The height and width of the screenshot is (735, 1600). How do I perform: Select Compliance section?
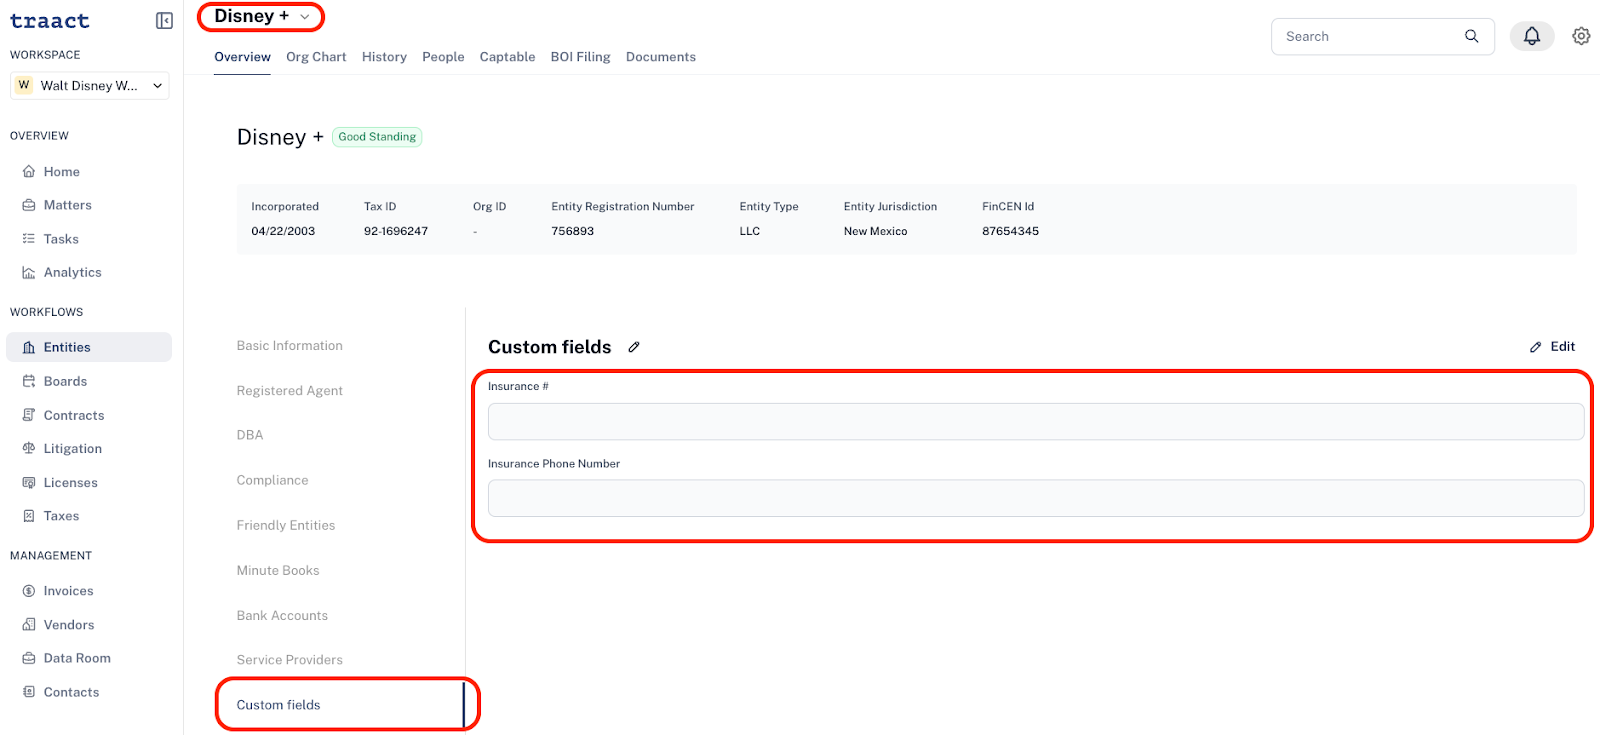(x=273, y=480)
